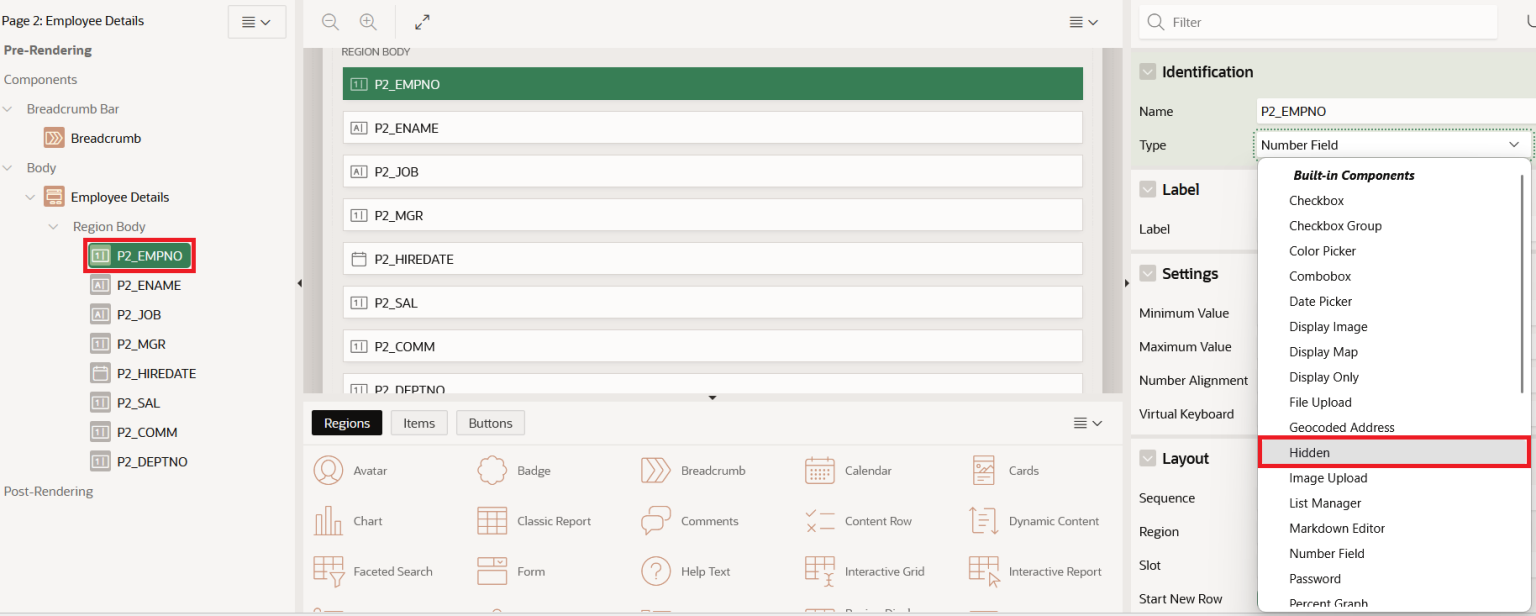Click the zoom-in magnifier icon above the layout
Screen dimensions: 1536x616
367,21
